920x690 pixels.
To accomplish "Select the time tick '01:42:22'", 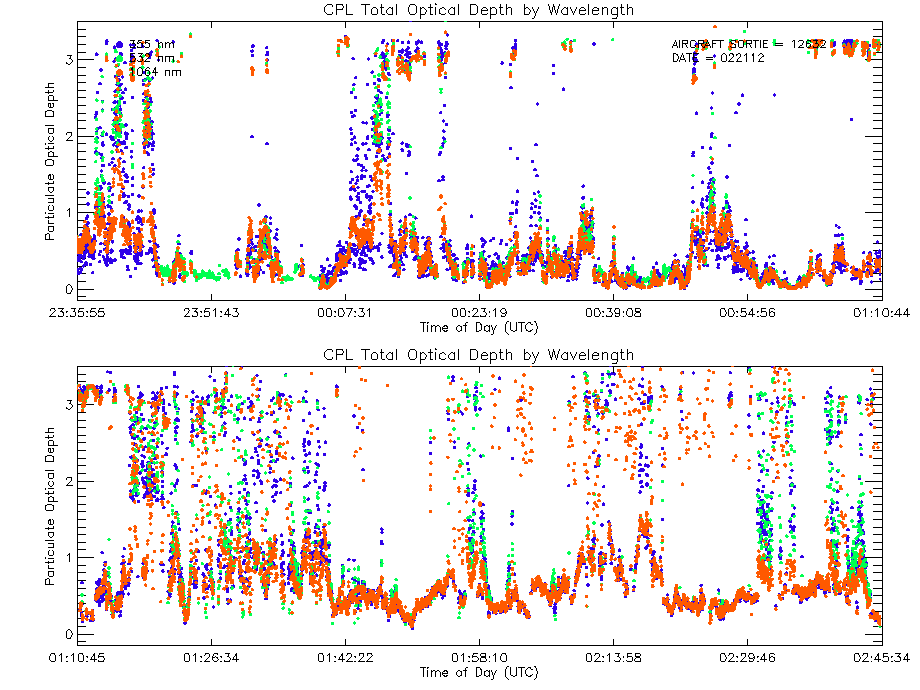I will [345, 658].
